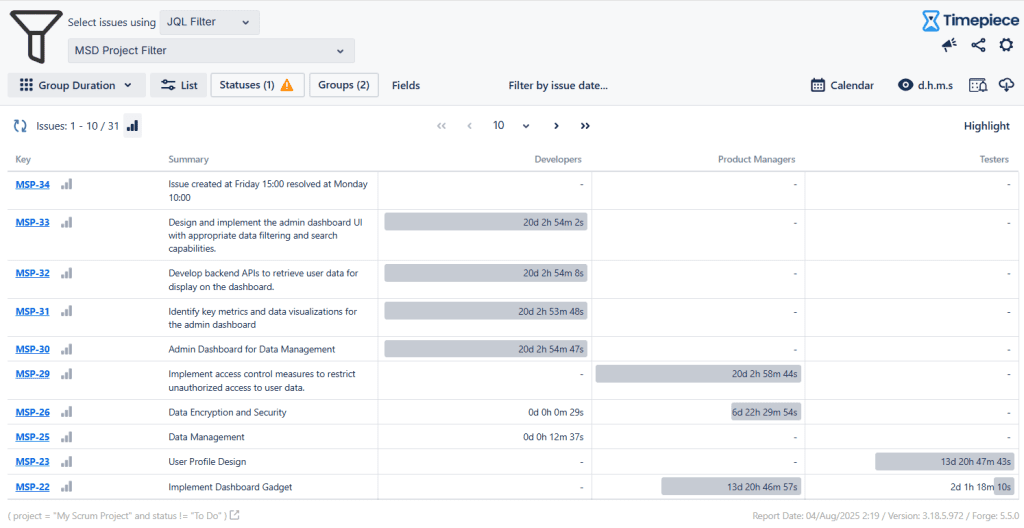Image resolution: width=1024 pixels, height=528 pixels.
Task: Open MSD Project Filter dropdown
Action: (x=211, y=50)
